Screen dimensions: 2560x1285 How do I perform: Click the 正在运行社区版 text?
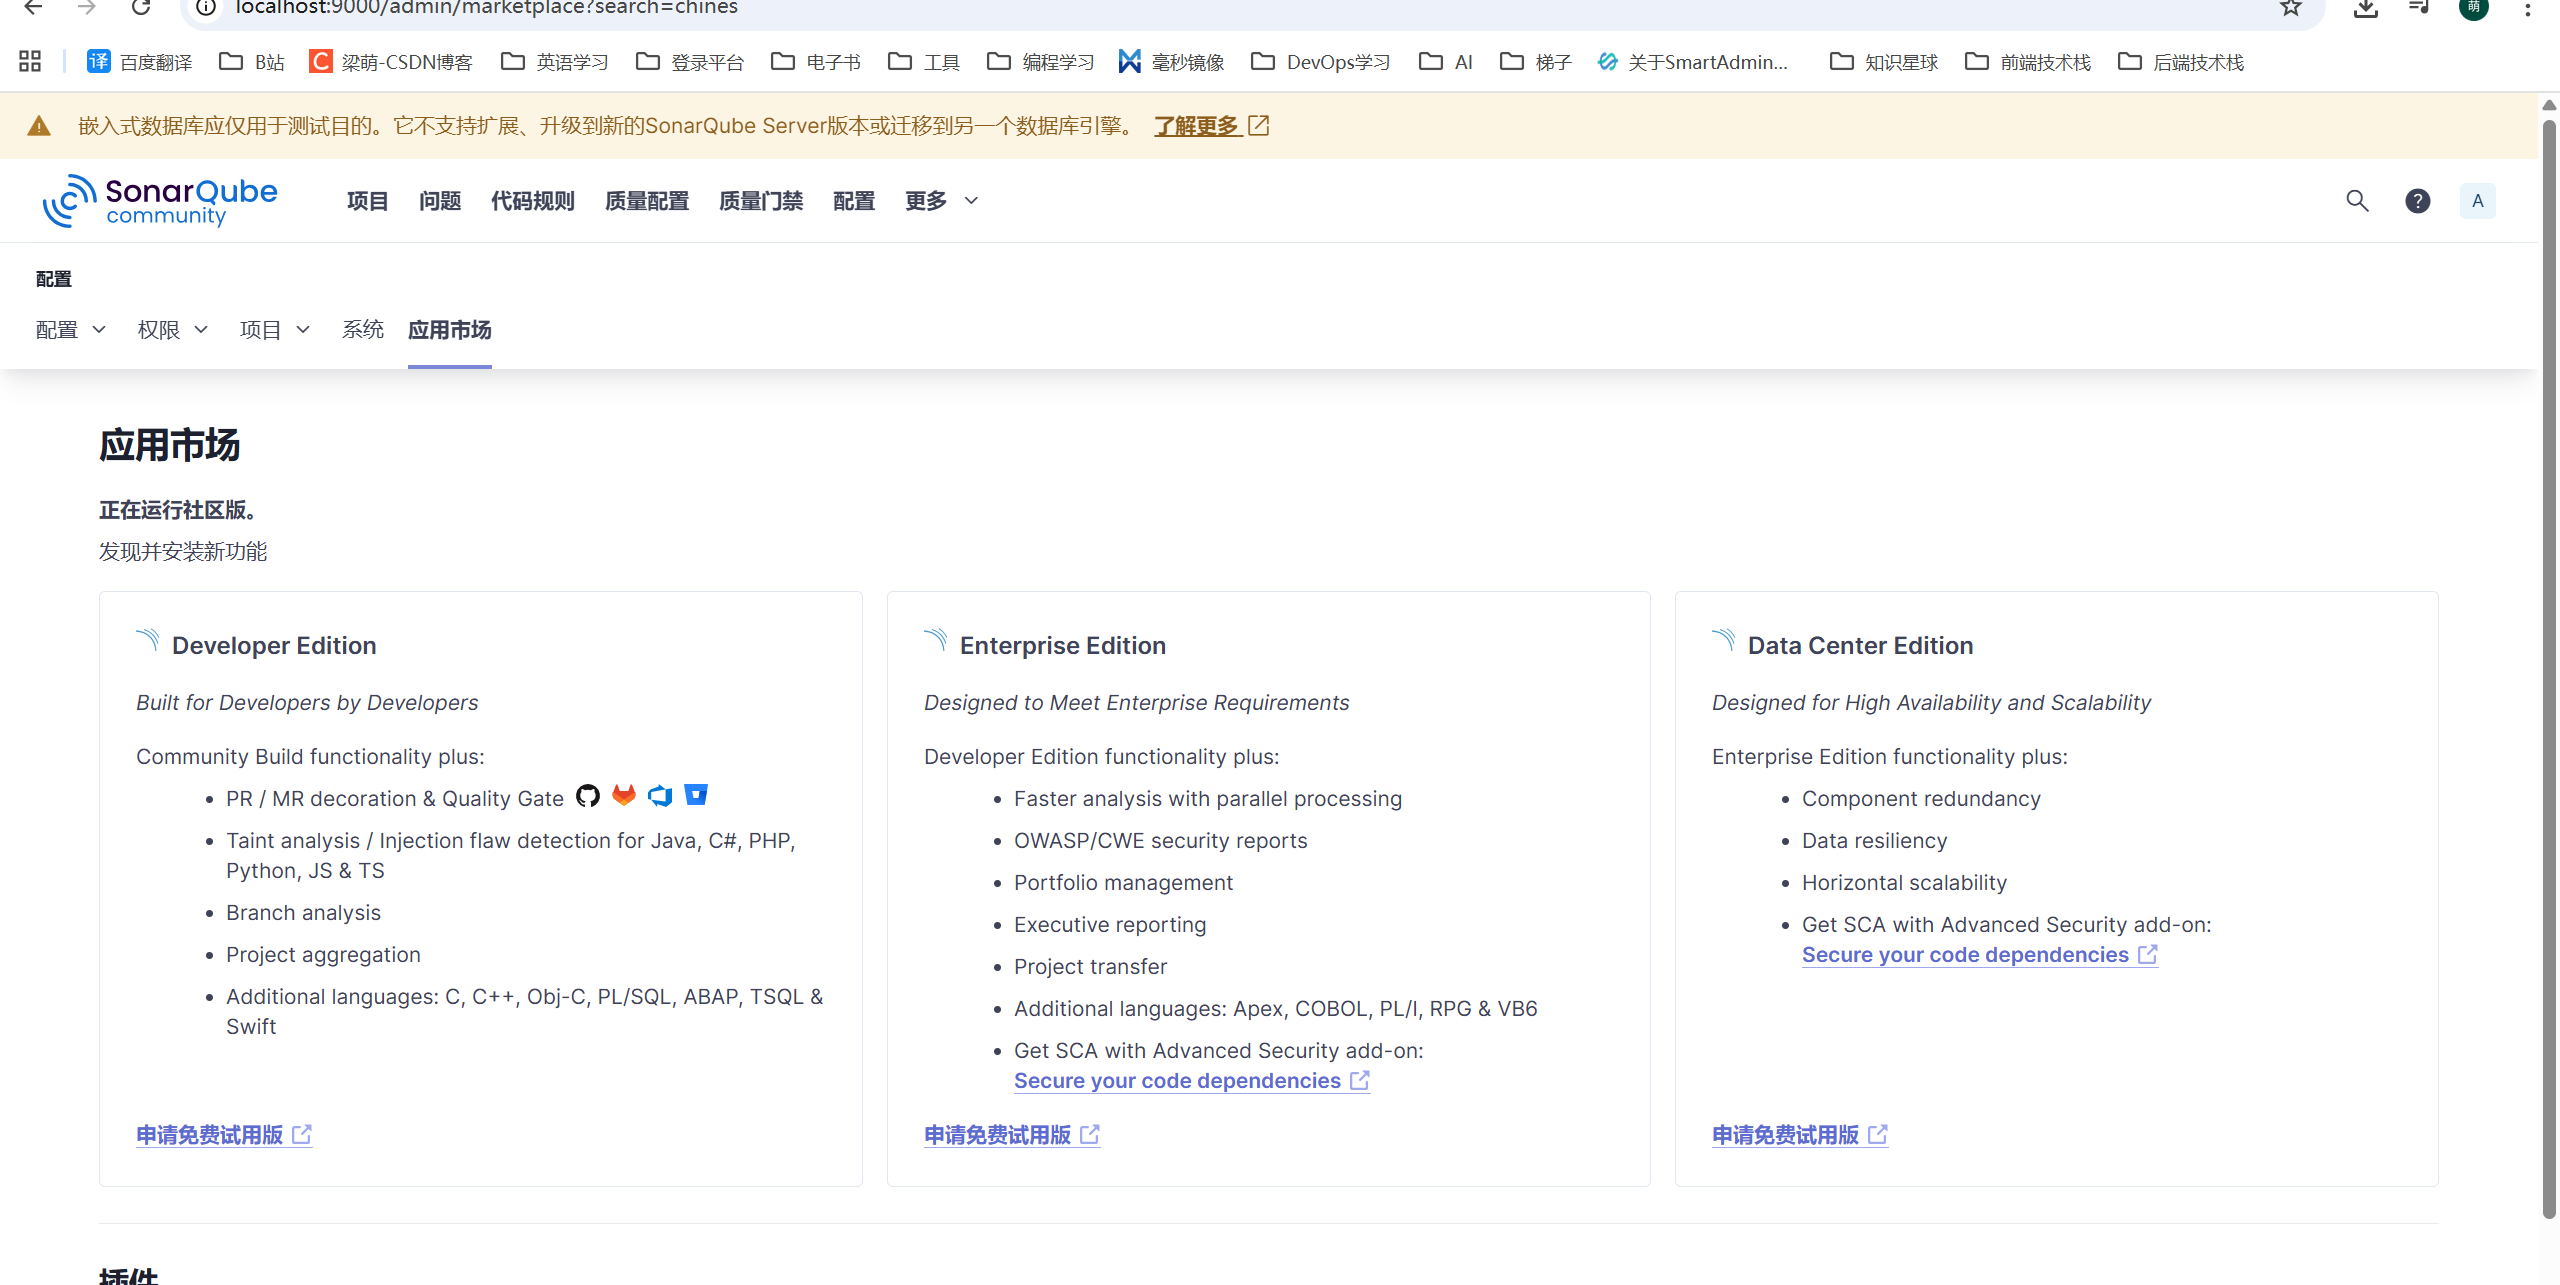(178, 510)
